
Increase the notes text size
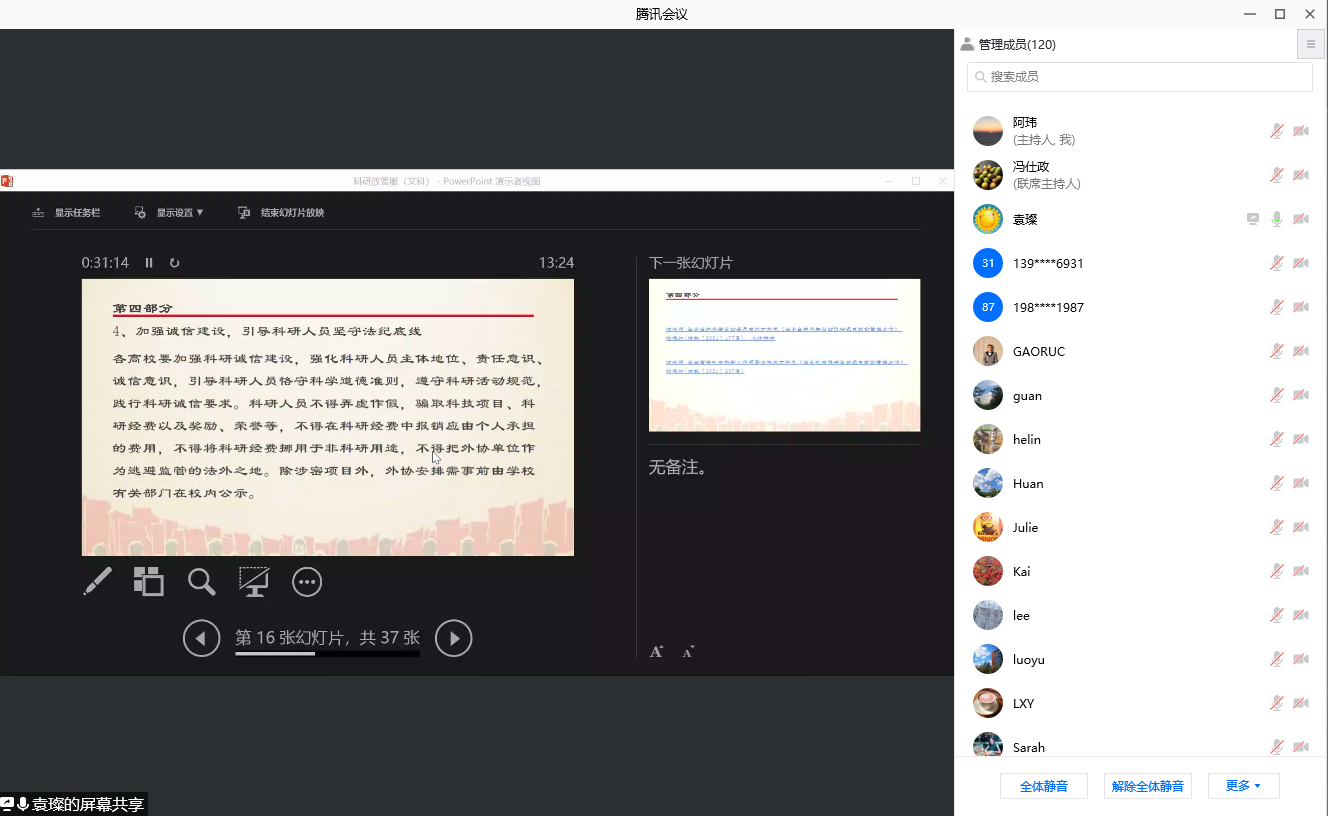(x=657, y=652)
